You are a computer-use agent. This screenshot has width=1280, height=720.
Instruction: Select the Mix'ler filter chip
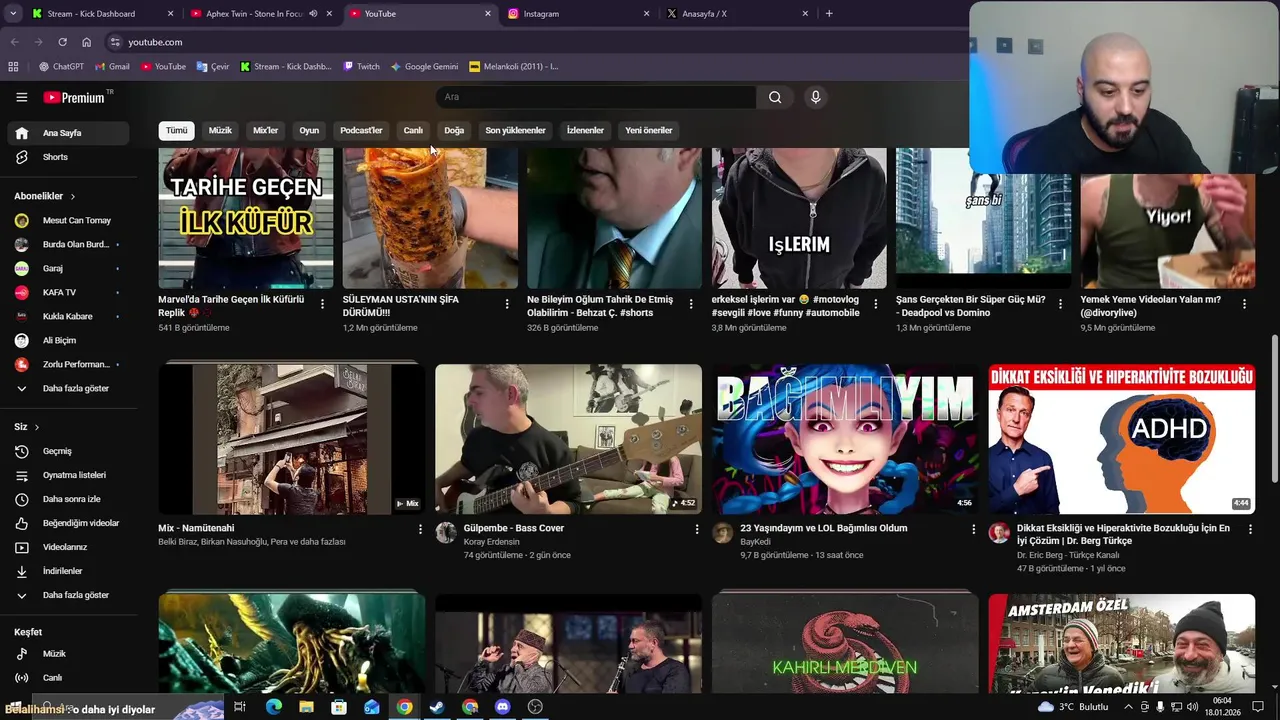tap(265, 130)
